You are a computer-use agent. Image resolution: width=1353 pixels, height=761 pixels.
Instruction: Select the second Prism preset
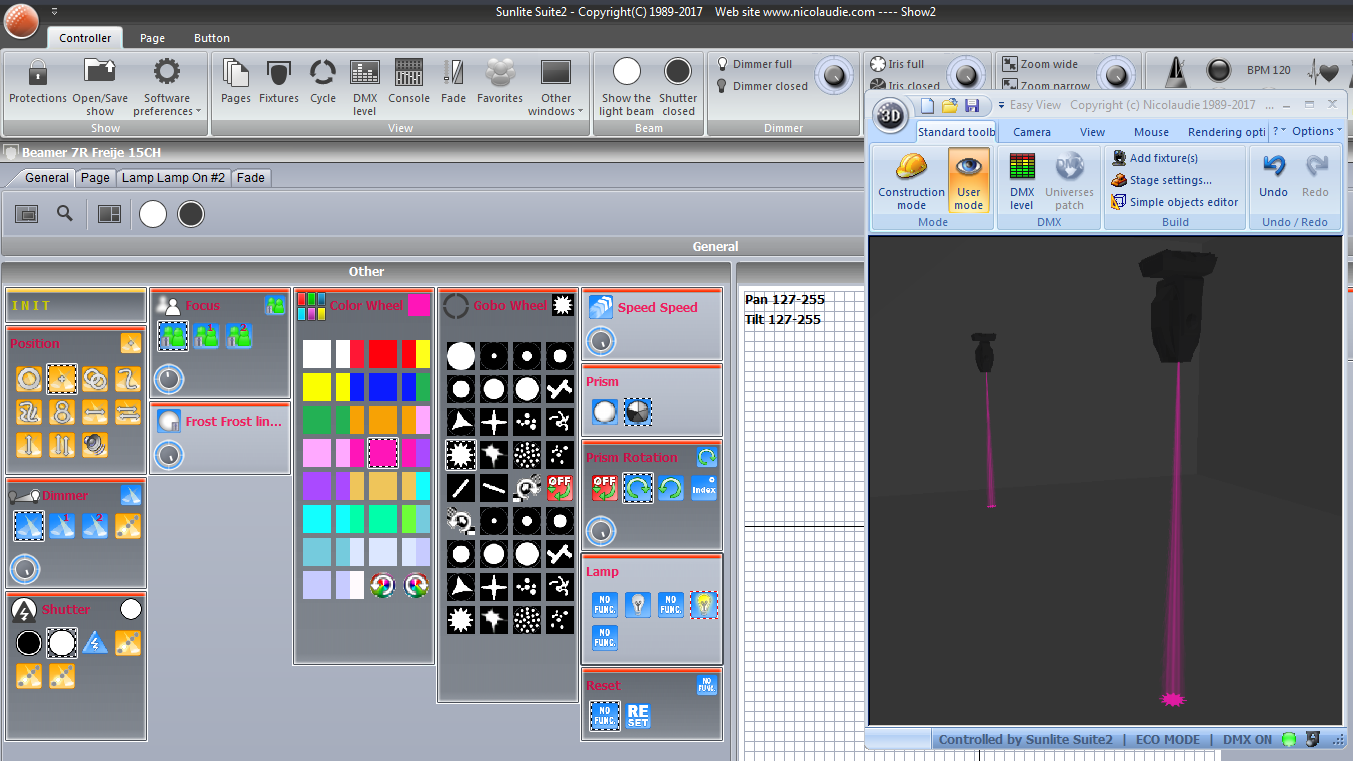[638, 412]
